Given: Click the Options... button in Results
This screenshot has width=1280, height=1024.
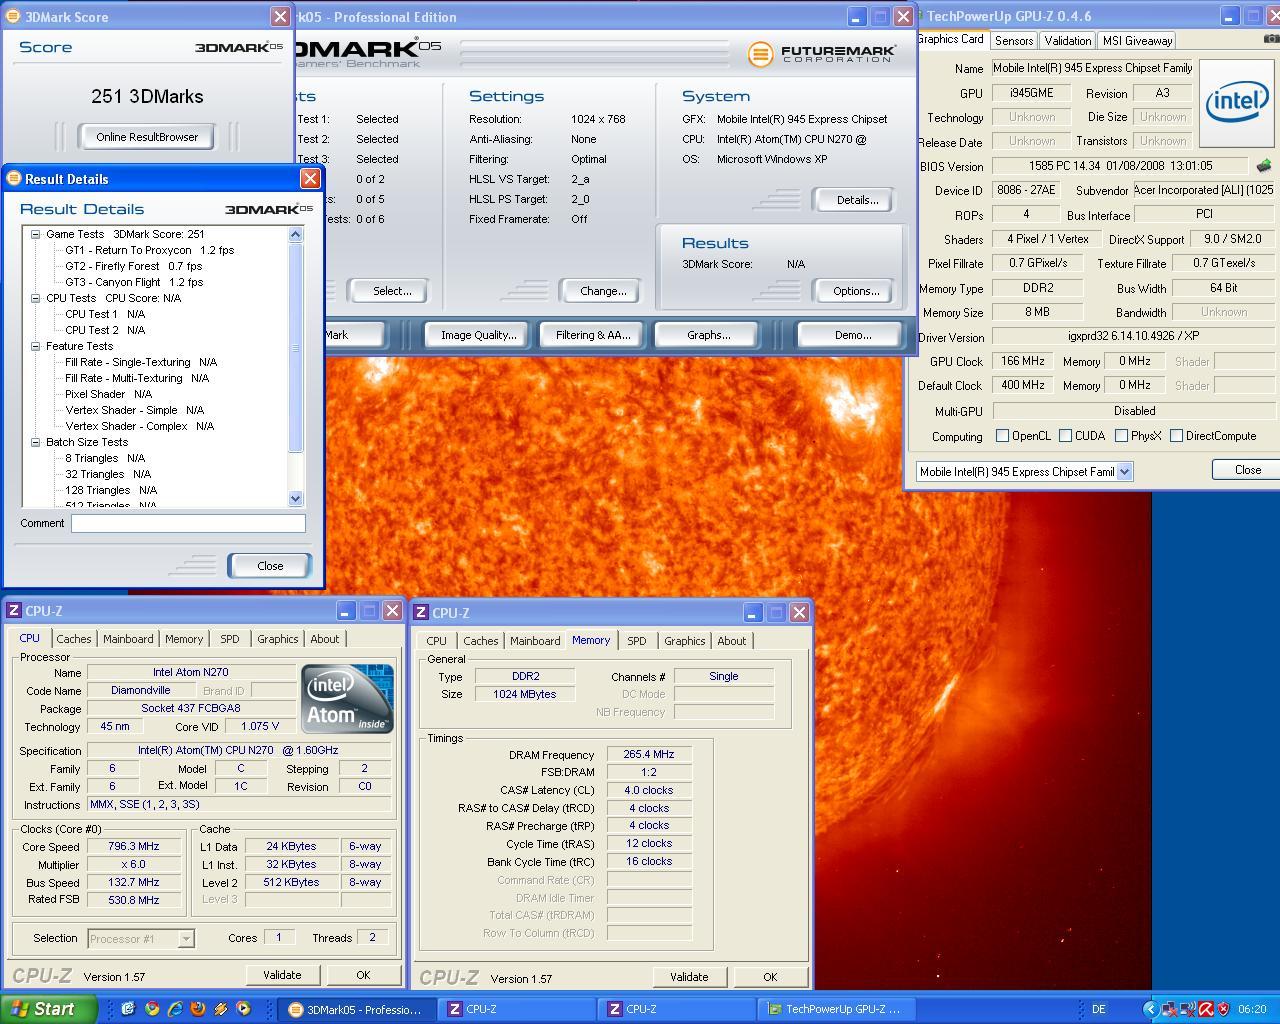Looking at the screenshot, I should pos(856,291).
